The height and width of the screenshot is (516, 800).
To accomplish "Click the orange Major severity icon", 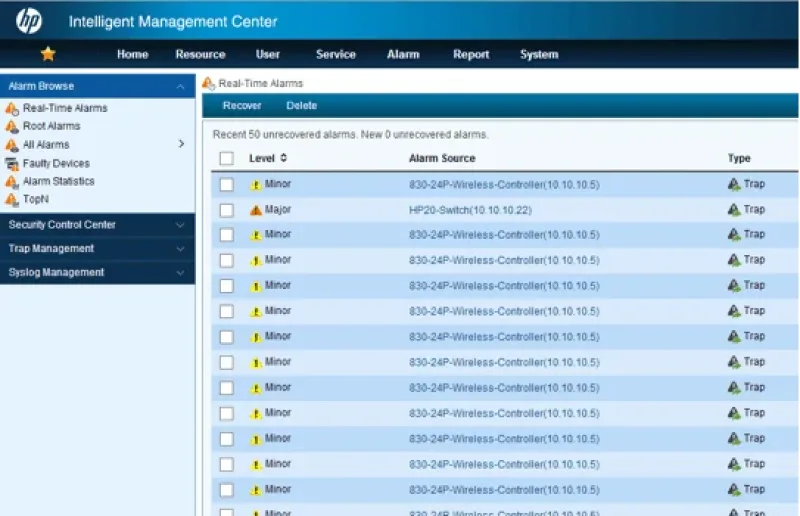I will pos(256,210).
